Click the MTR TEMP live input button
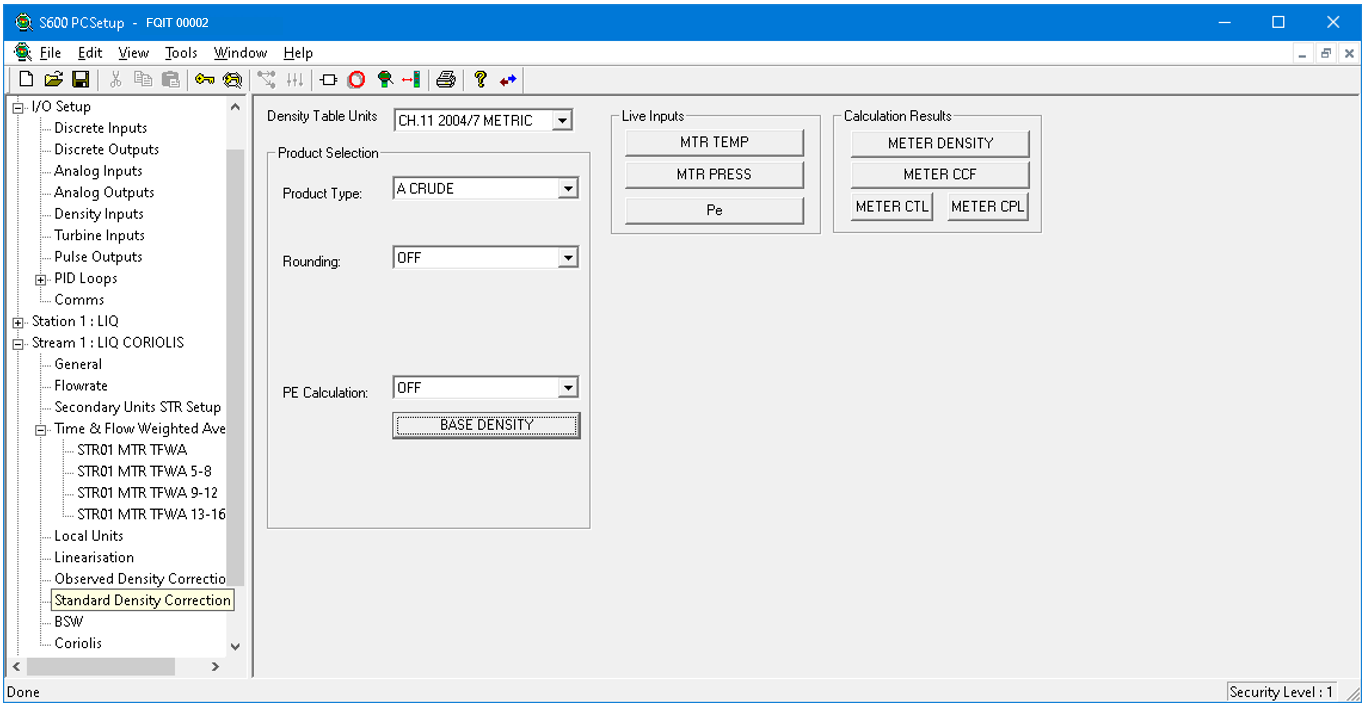Viewport: 1367px width, 709px height. [x=714, y=142]
